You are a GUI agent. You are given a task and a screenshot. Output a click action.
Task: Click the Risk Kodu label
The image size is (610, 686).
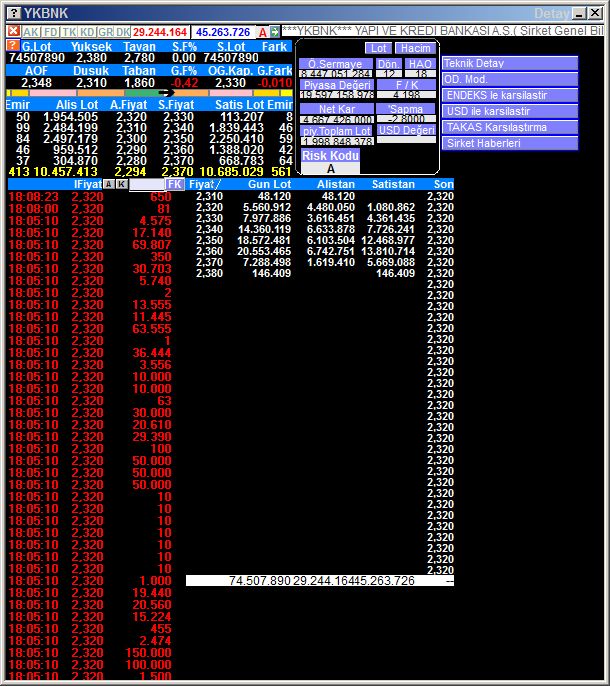tap(330, 156)
